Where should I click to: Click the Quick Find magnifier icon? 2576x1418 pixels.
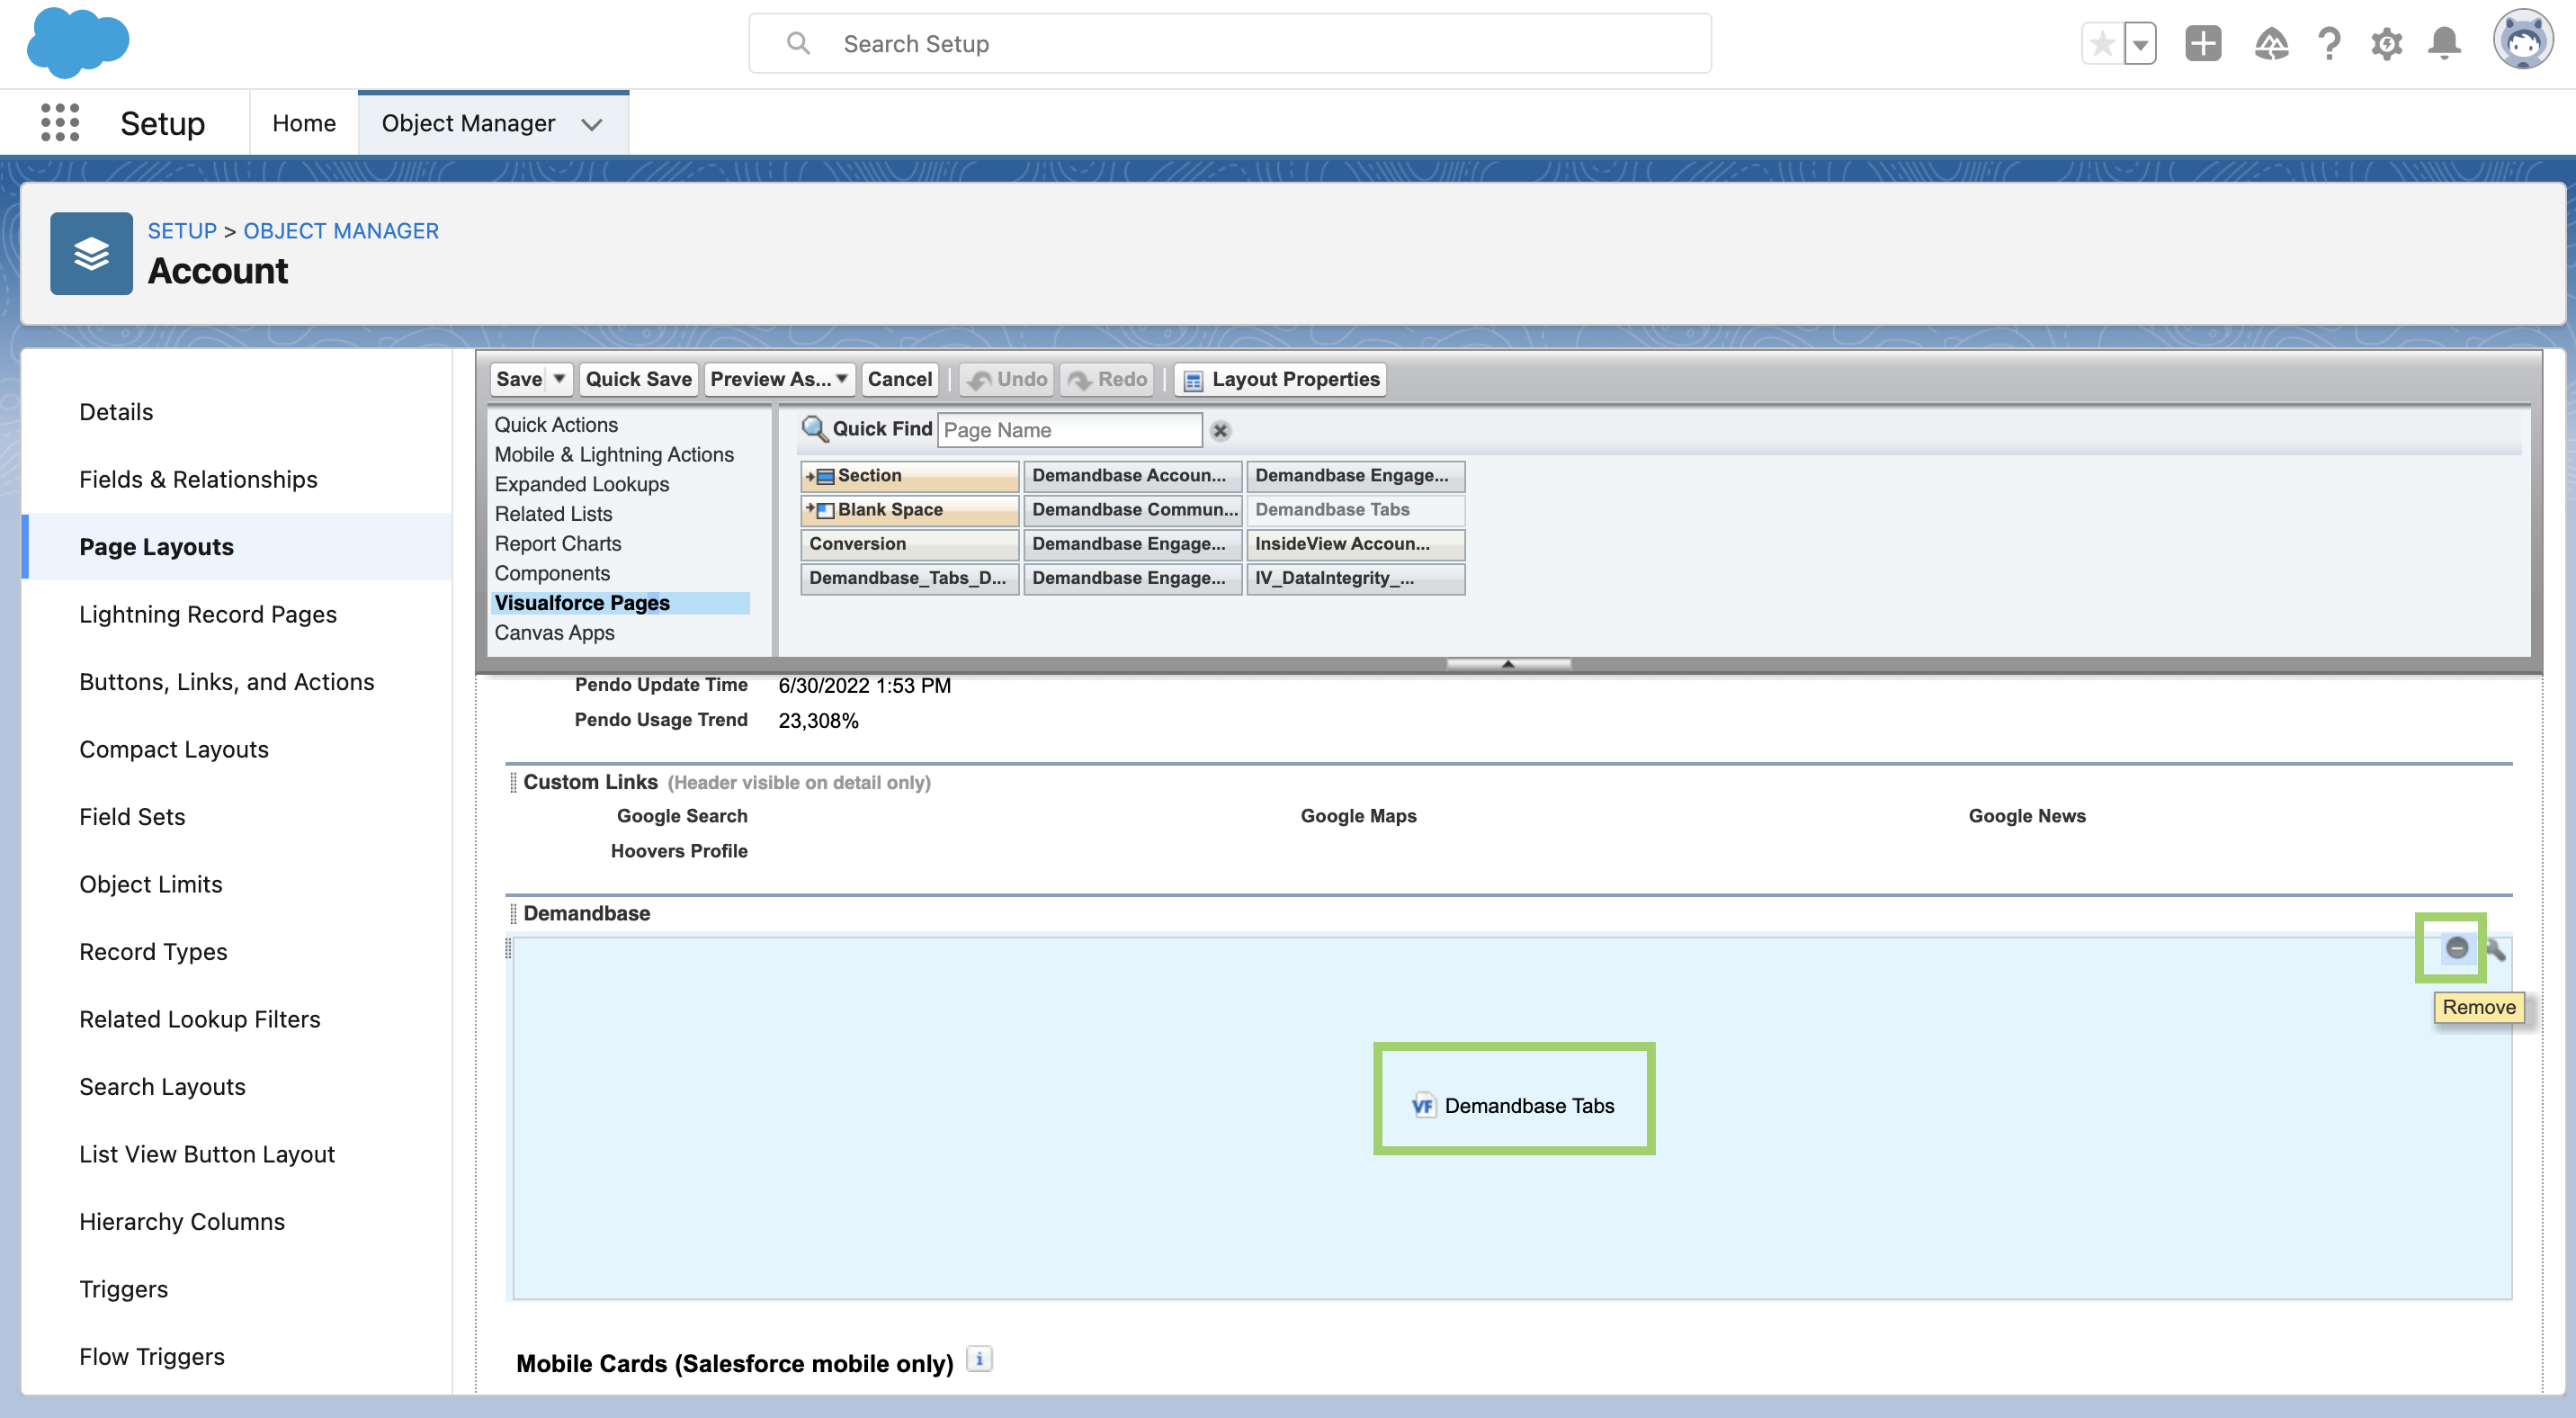click(x=814, y=429)
